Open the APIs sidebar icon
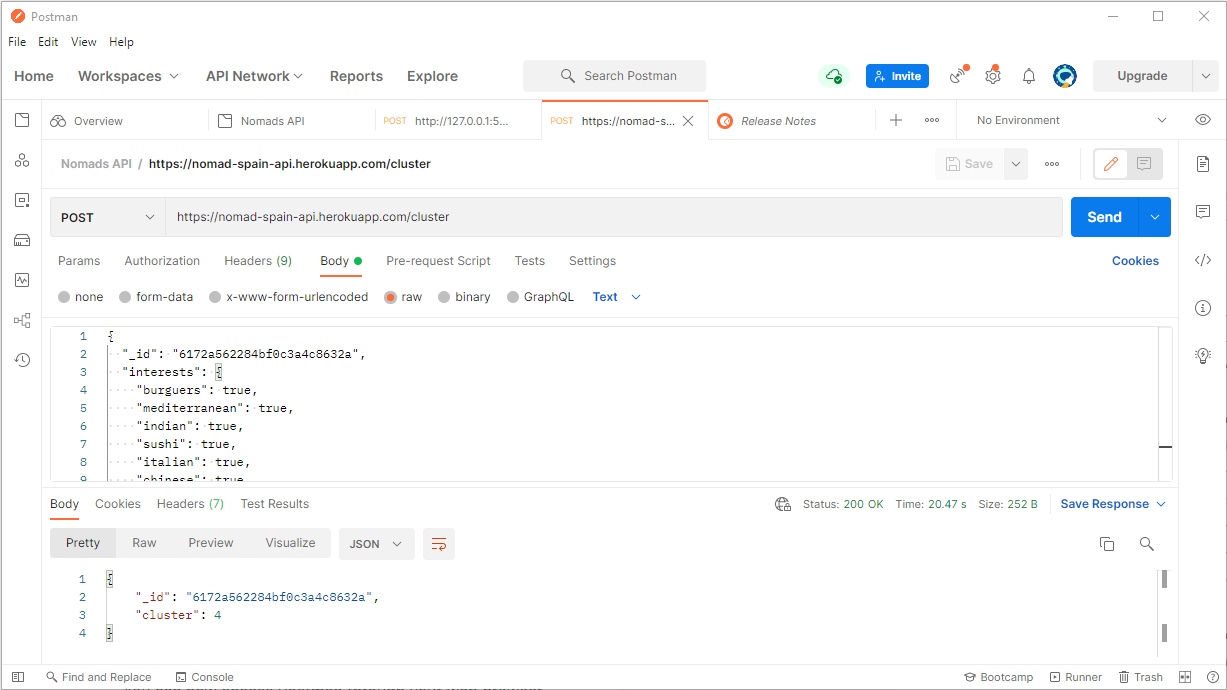 pyautogui.click(x=22, y=160)
